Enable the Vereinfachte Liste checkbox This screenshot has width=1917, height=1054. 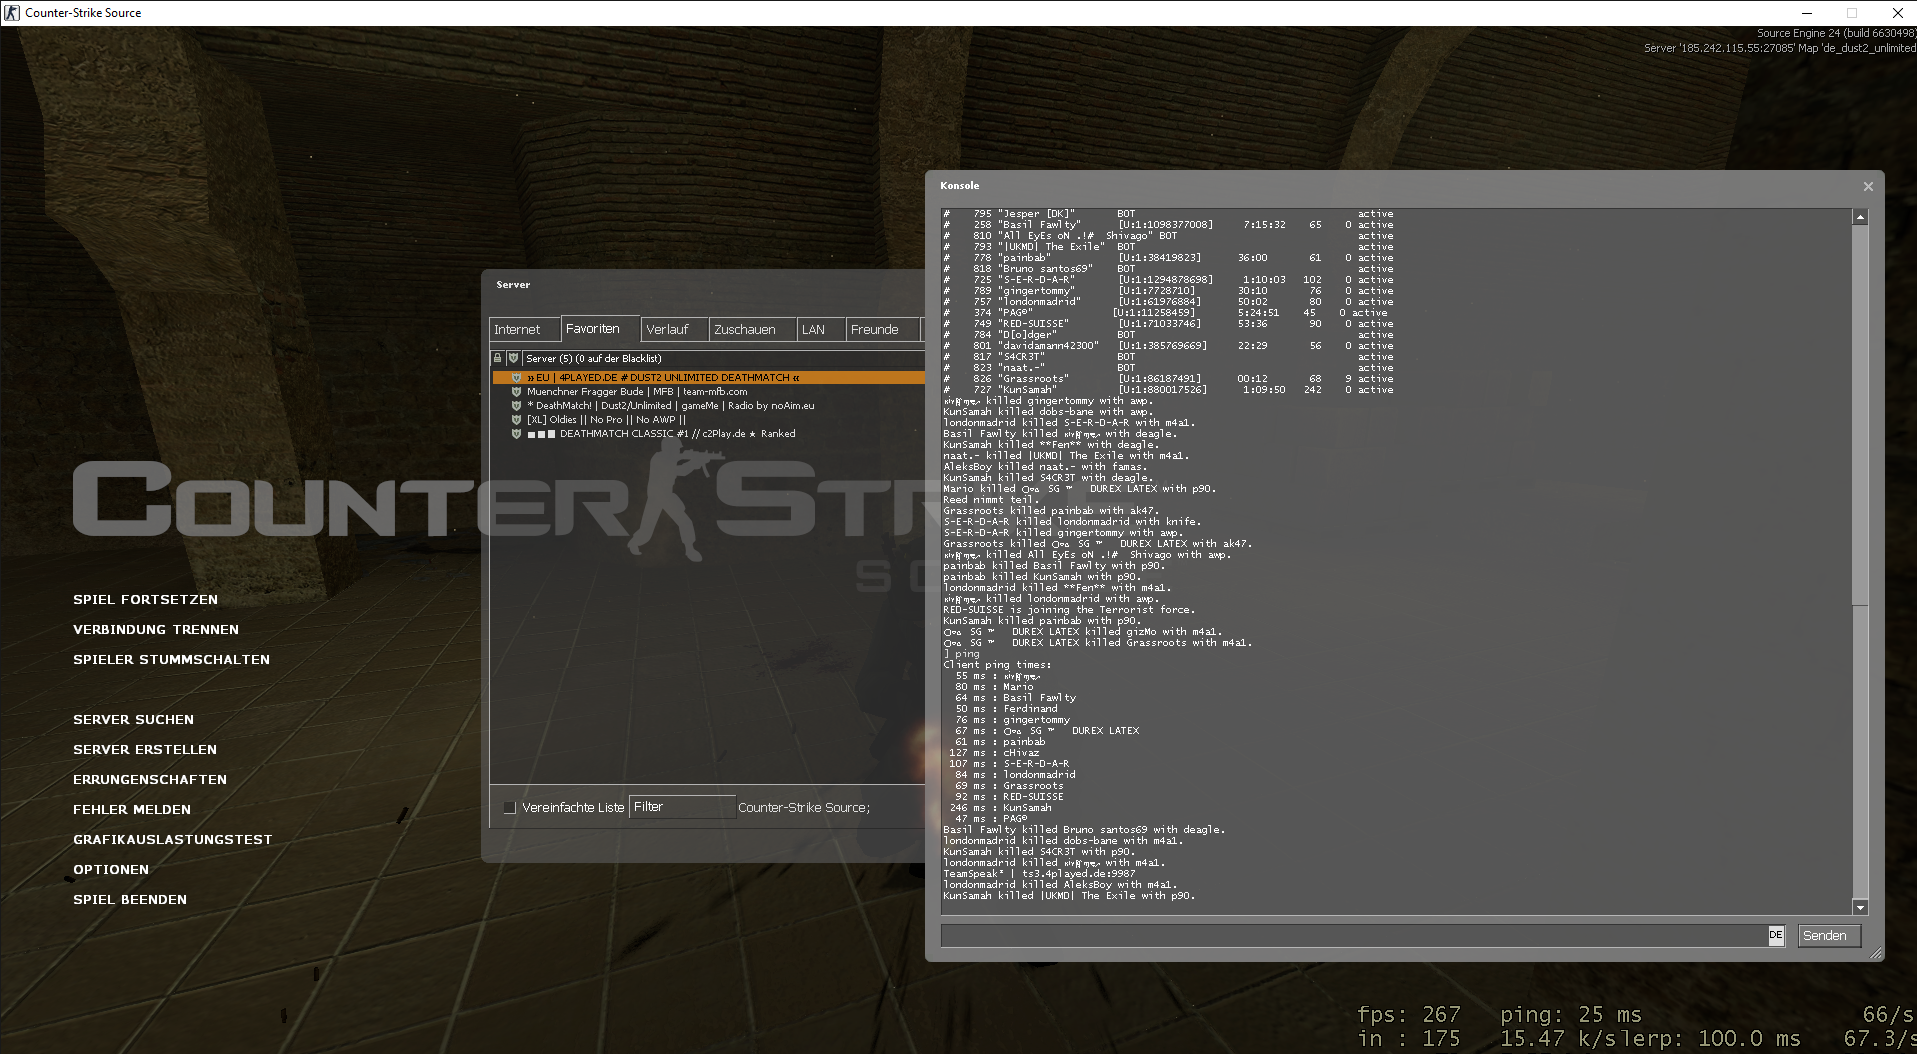tap(510, 808)
